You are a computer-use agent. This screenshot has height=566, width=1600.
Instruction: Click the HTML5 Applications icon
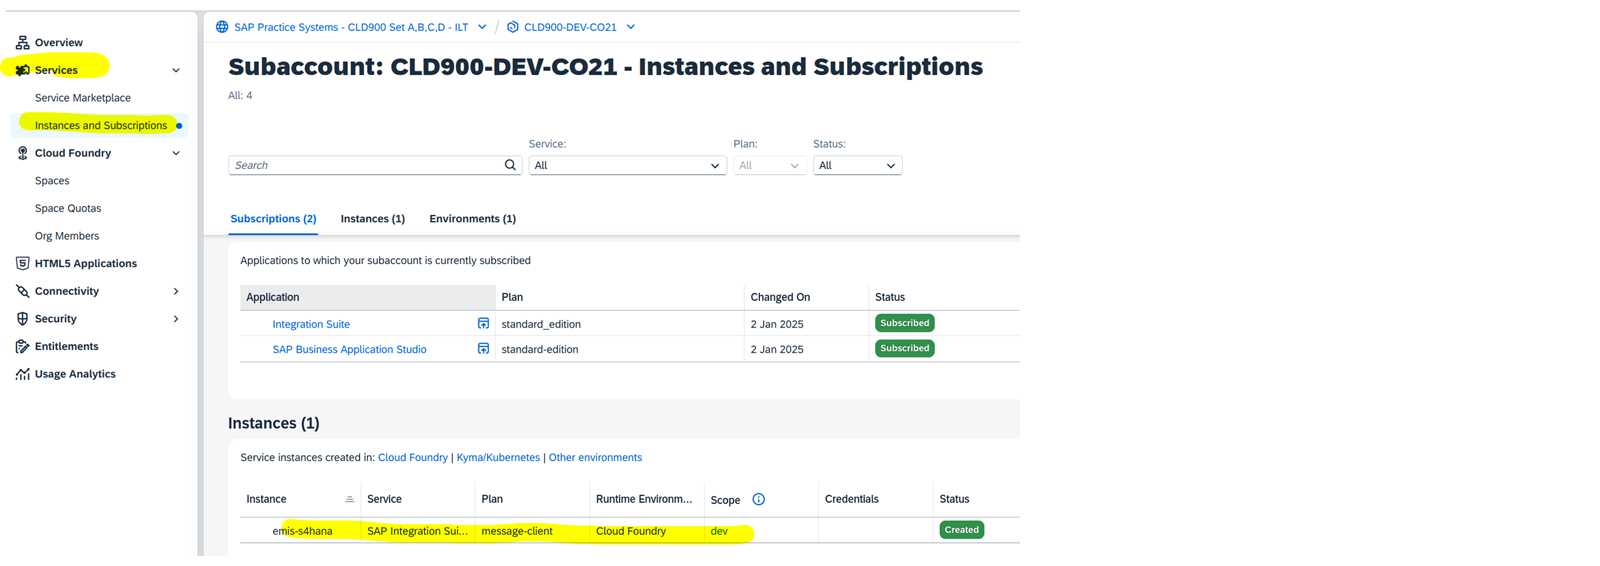tap(22, 263)
